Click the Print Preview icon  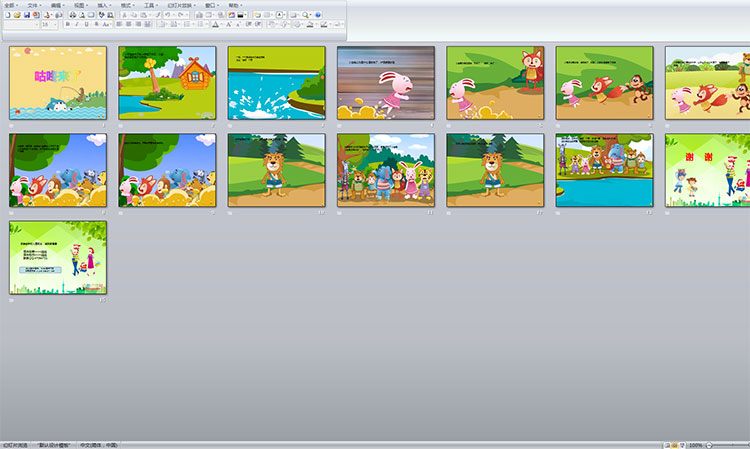click(x=81, y=15)
